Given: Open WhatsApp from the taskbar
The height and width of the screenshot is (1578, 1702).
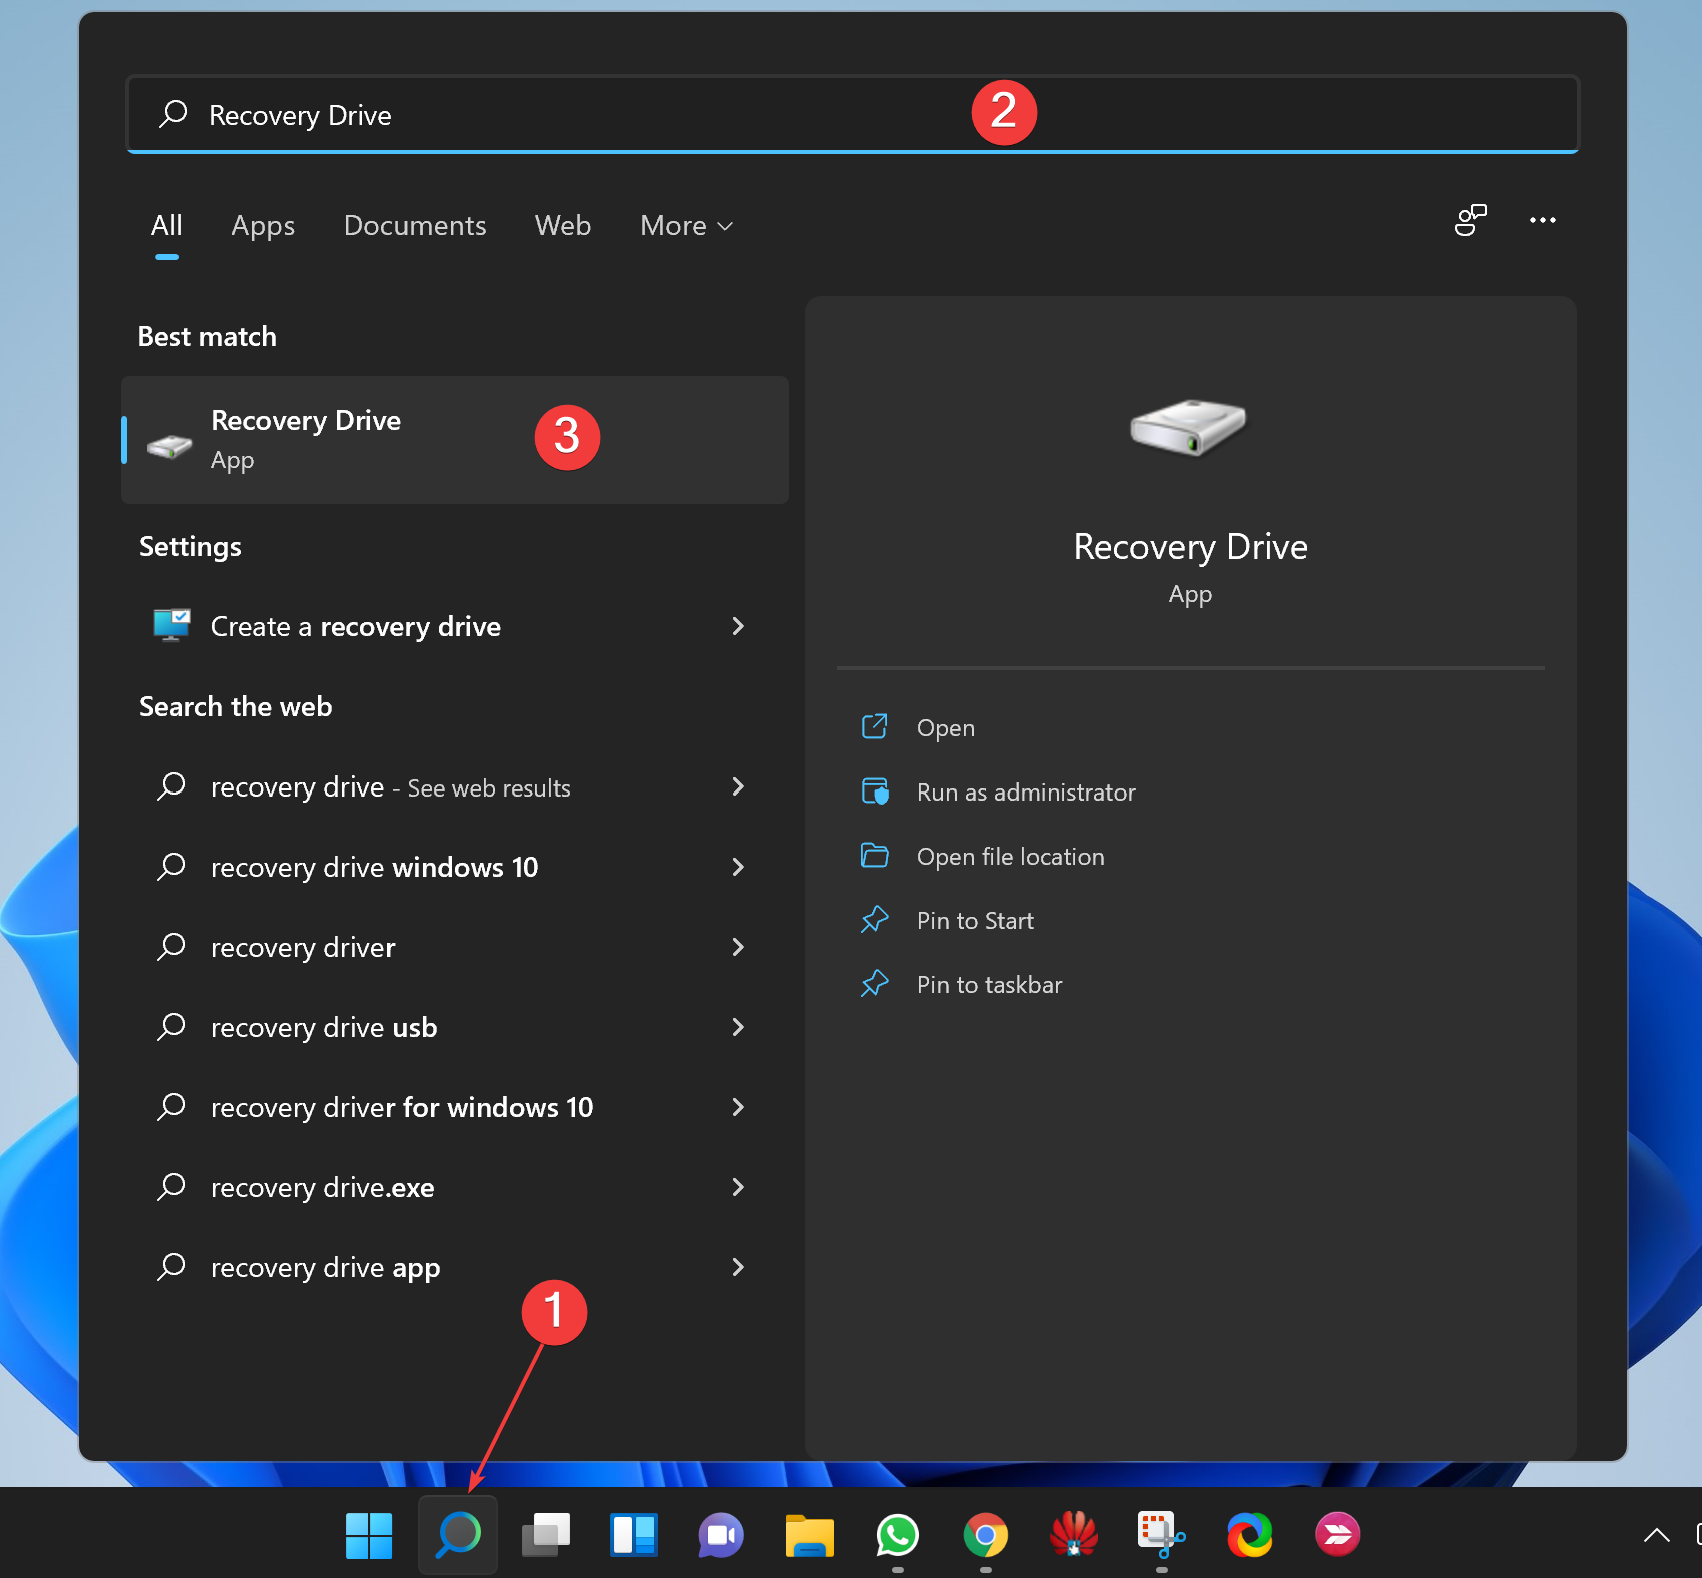Looking at the screenshot, I should click(x=898, y=1535).
